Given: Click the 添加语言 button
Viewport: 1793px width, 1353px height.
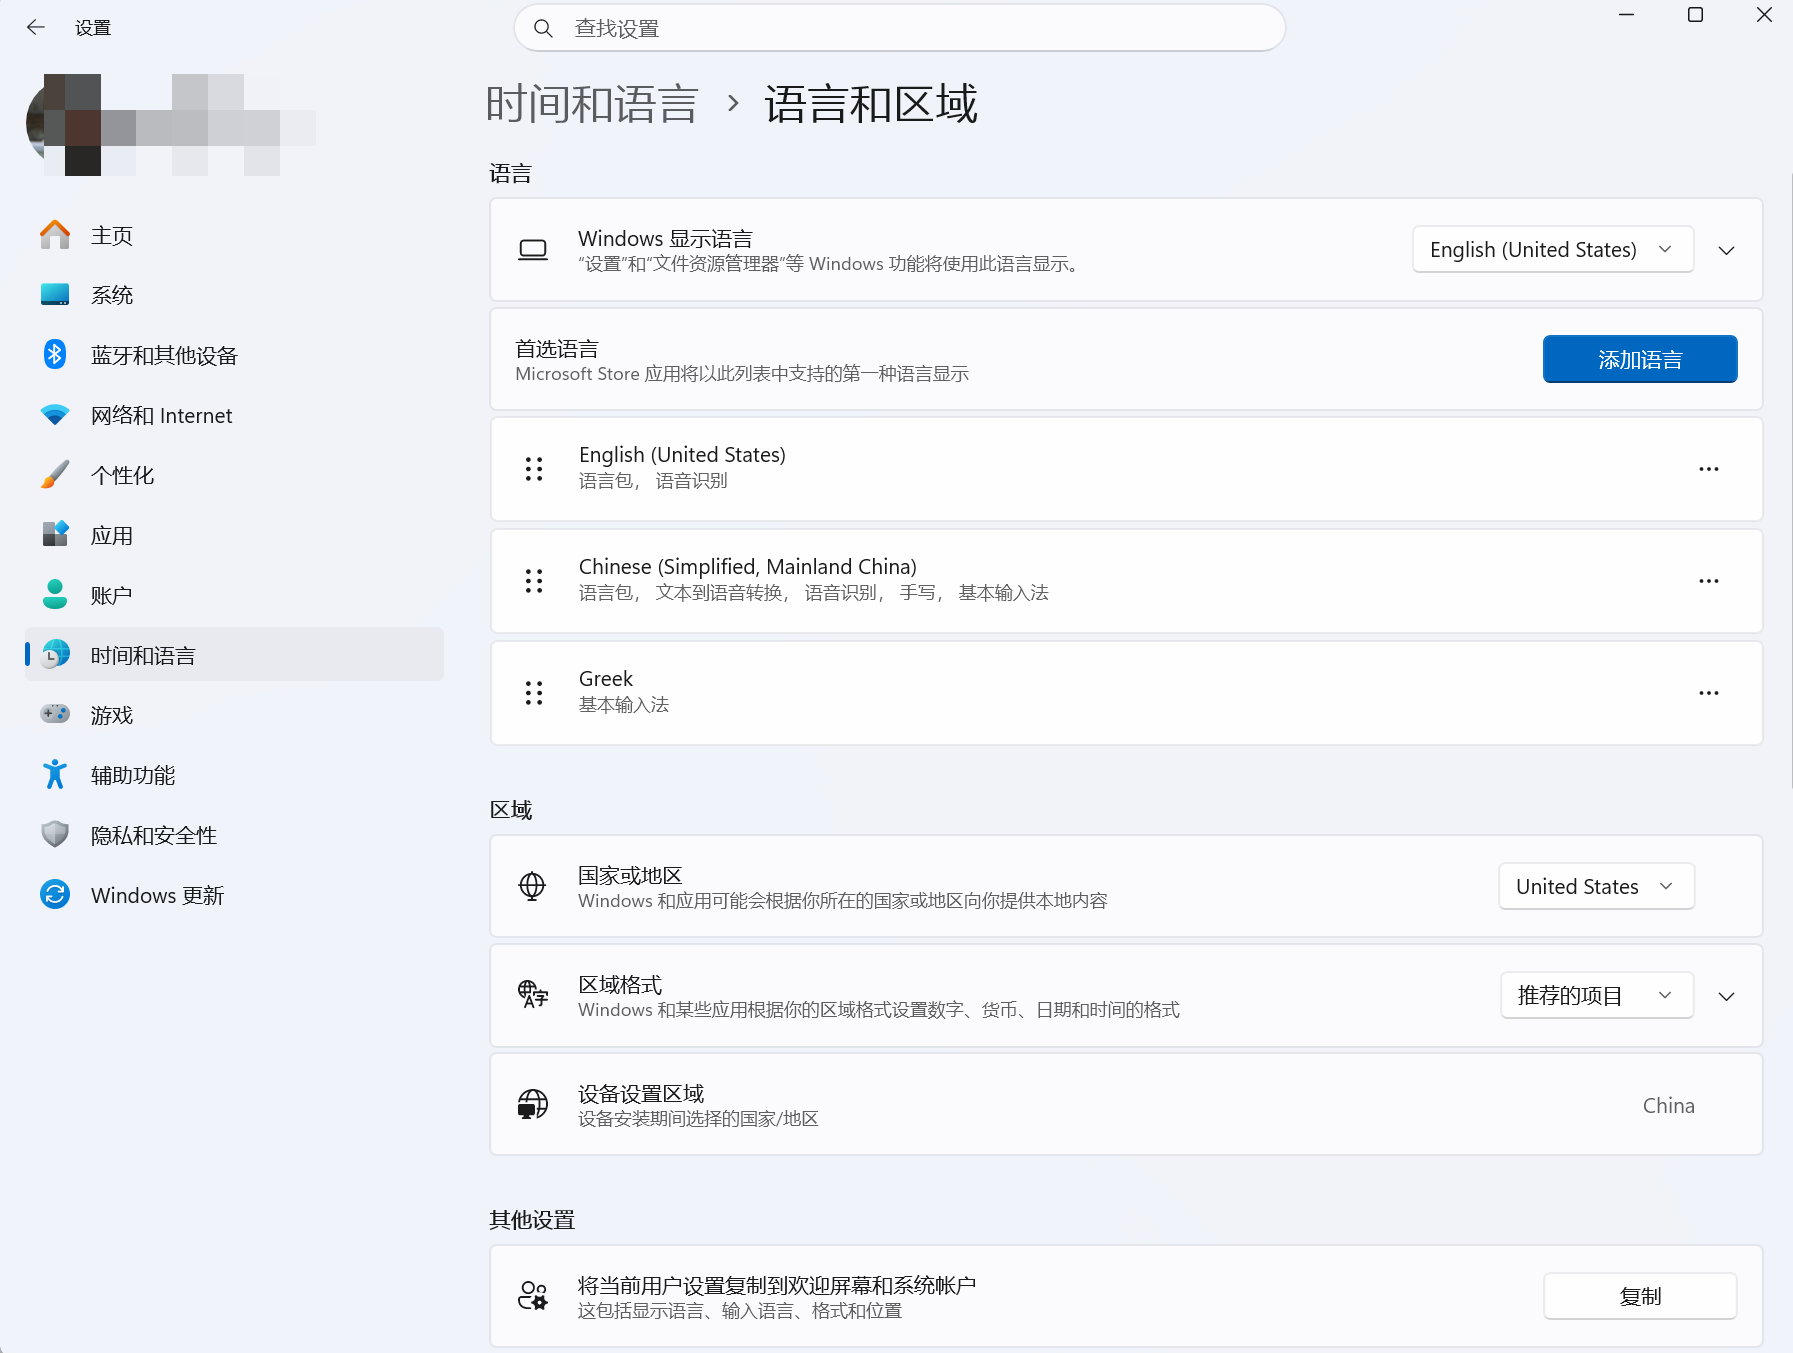Looking at the screenshot, I should 1640,359.
